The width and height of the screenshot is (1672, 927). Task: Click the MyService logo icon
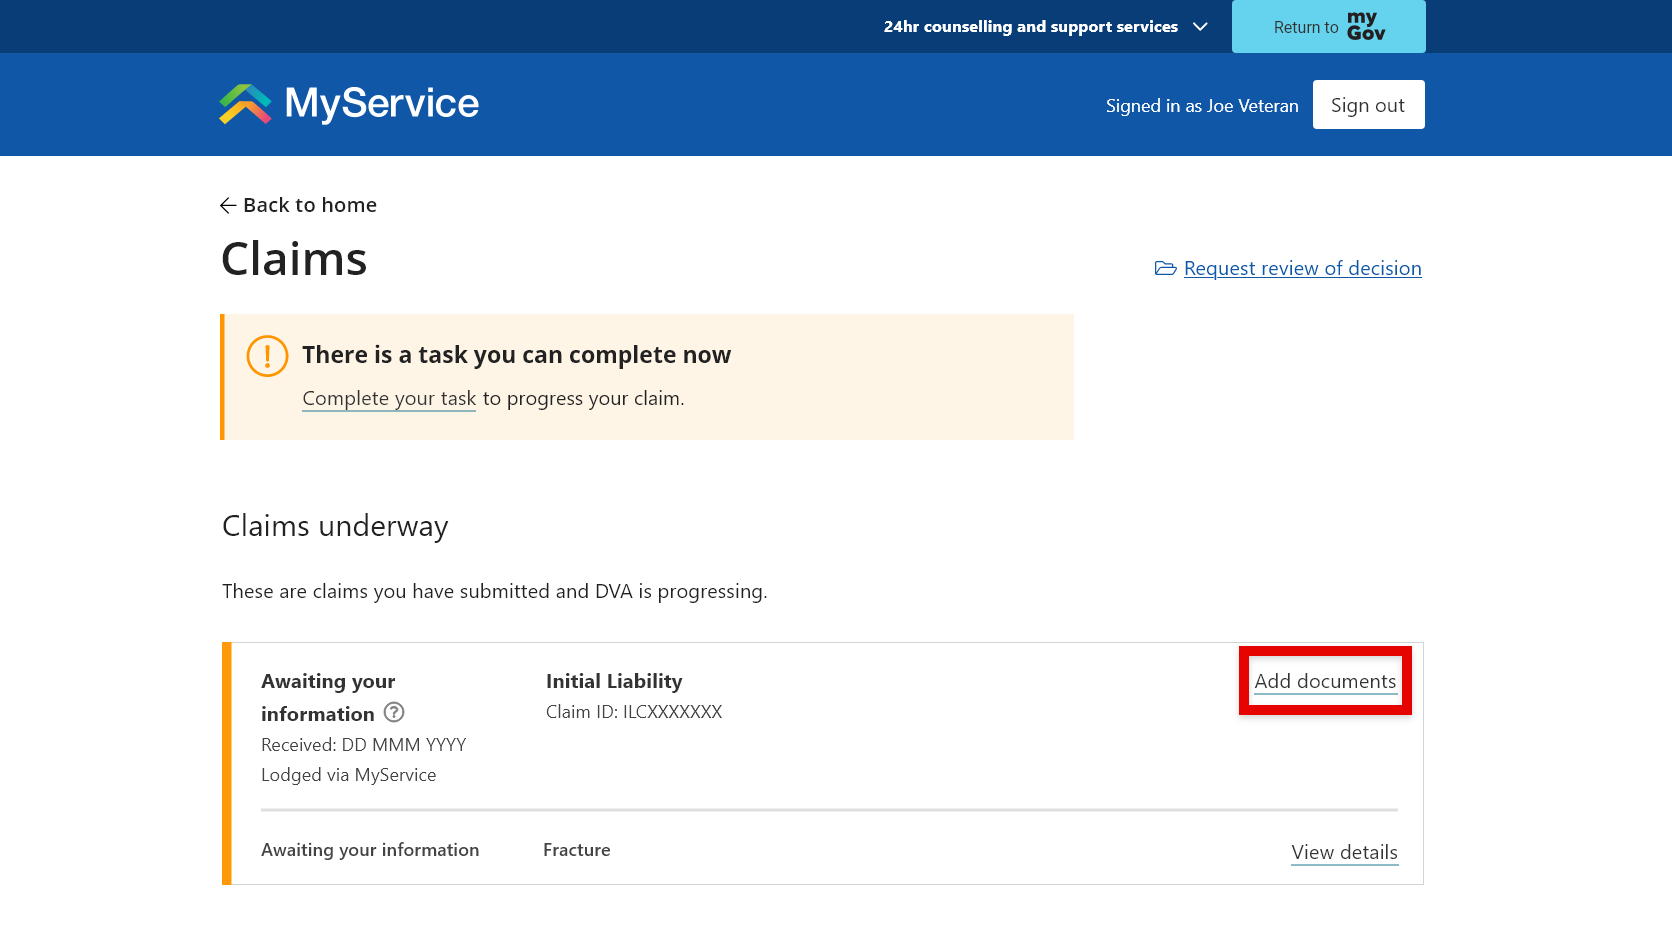[x=245, y=104]
